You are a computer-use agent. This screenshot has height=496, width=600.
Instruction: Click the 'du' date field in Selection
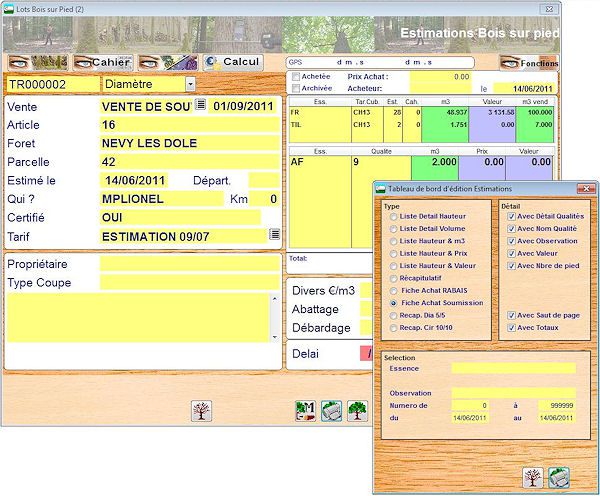[x=470, y=418]
